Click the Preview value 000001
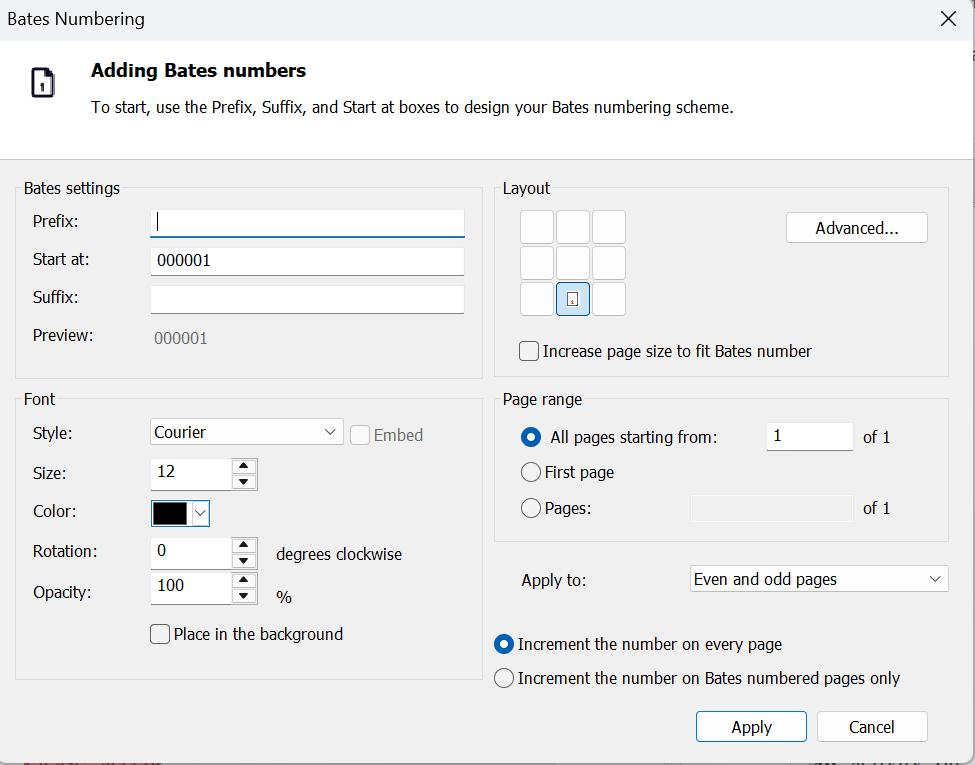 [180, 338]
